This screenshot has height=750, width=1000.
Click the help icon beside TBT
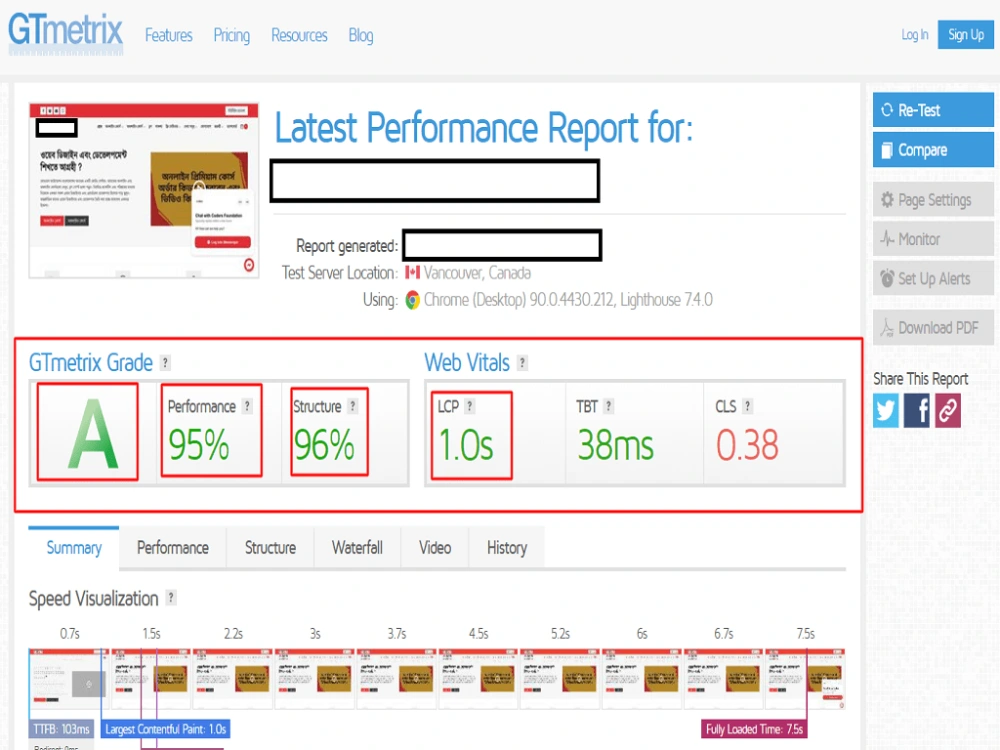[x=608, y=406]
